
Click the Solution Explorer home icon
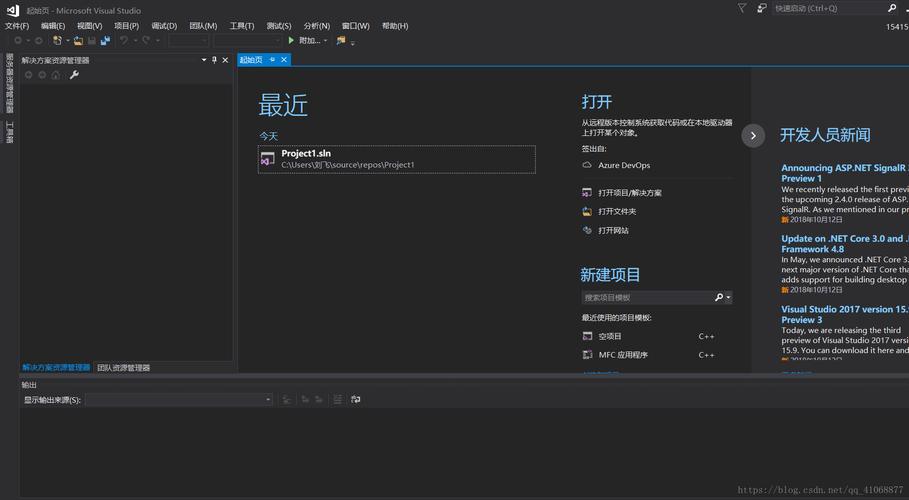tap(56, 75)
